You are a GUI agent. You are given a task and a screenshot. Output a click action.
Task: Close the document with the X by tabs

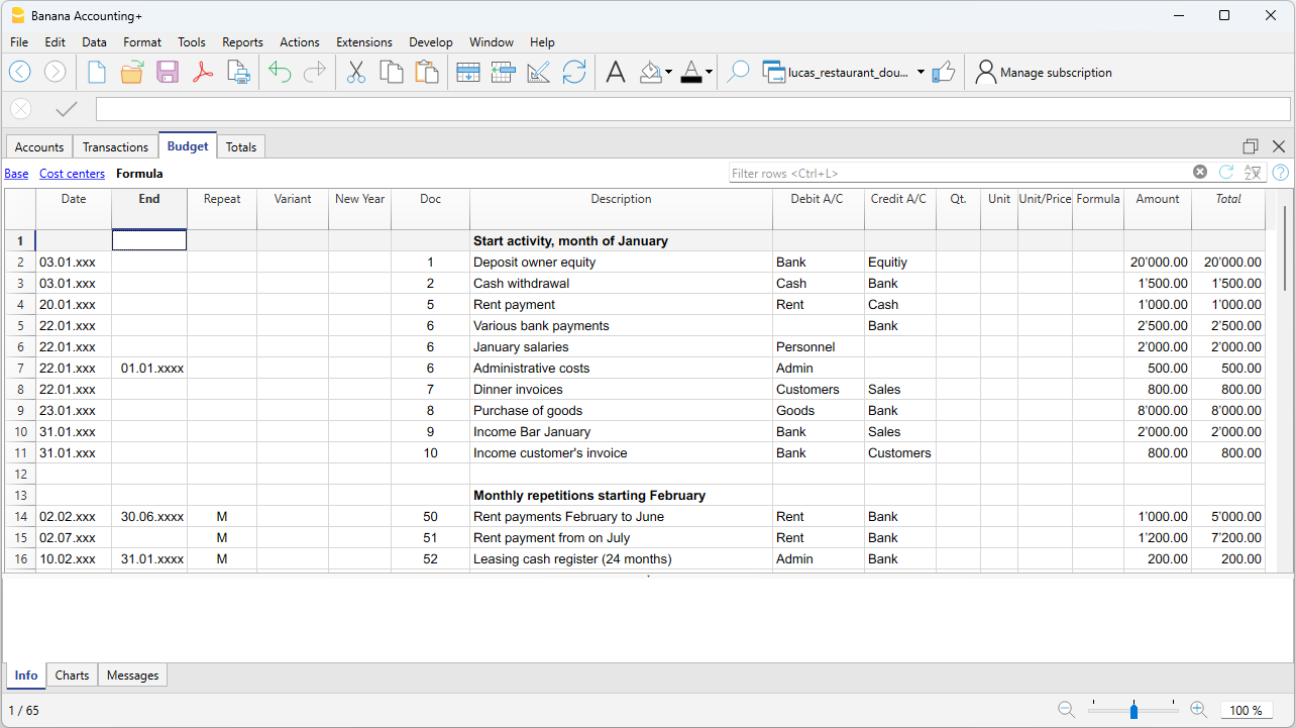[1279, 146]
